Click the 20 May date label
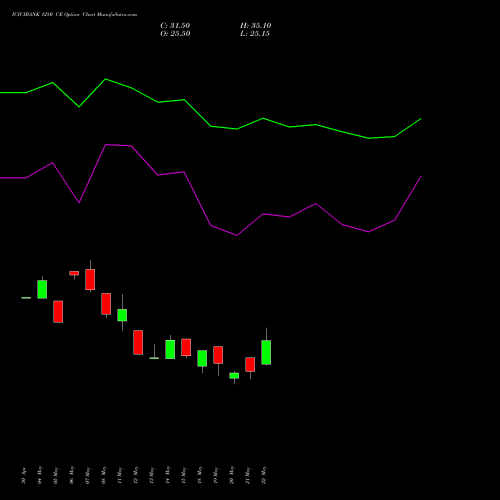This screenshot has height=500, width=500. pos(232,475)
